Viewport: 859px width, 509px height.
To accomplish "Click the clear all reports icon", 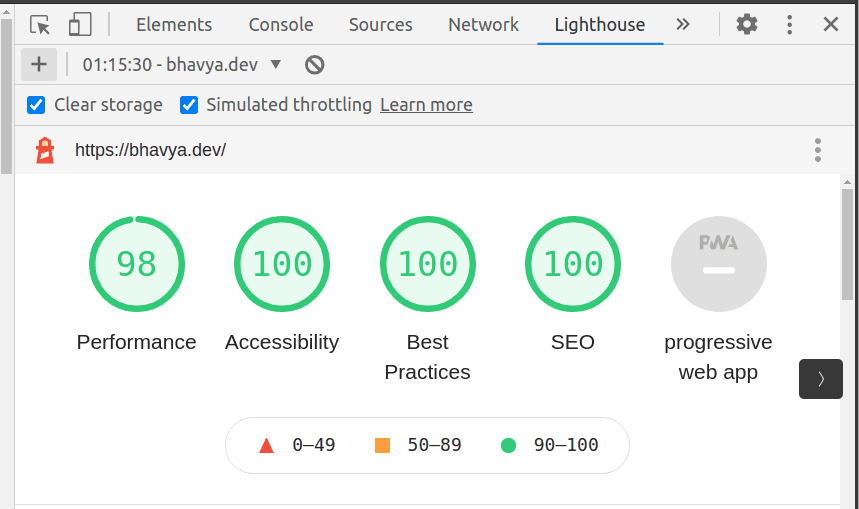I will [314, 65].
